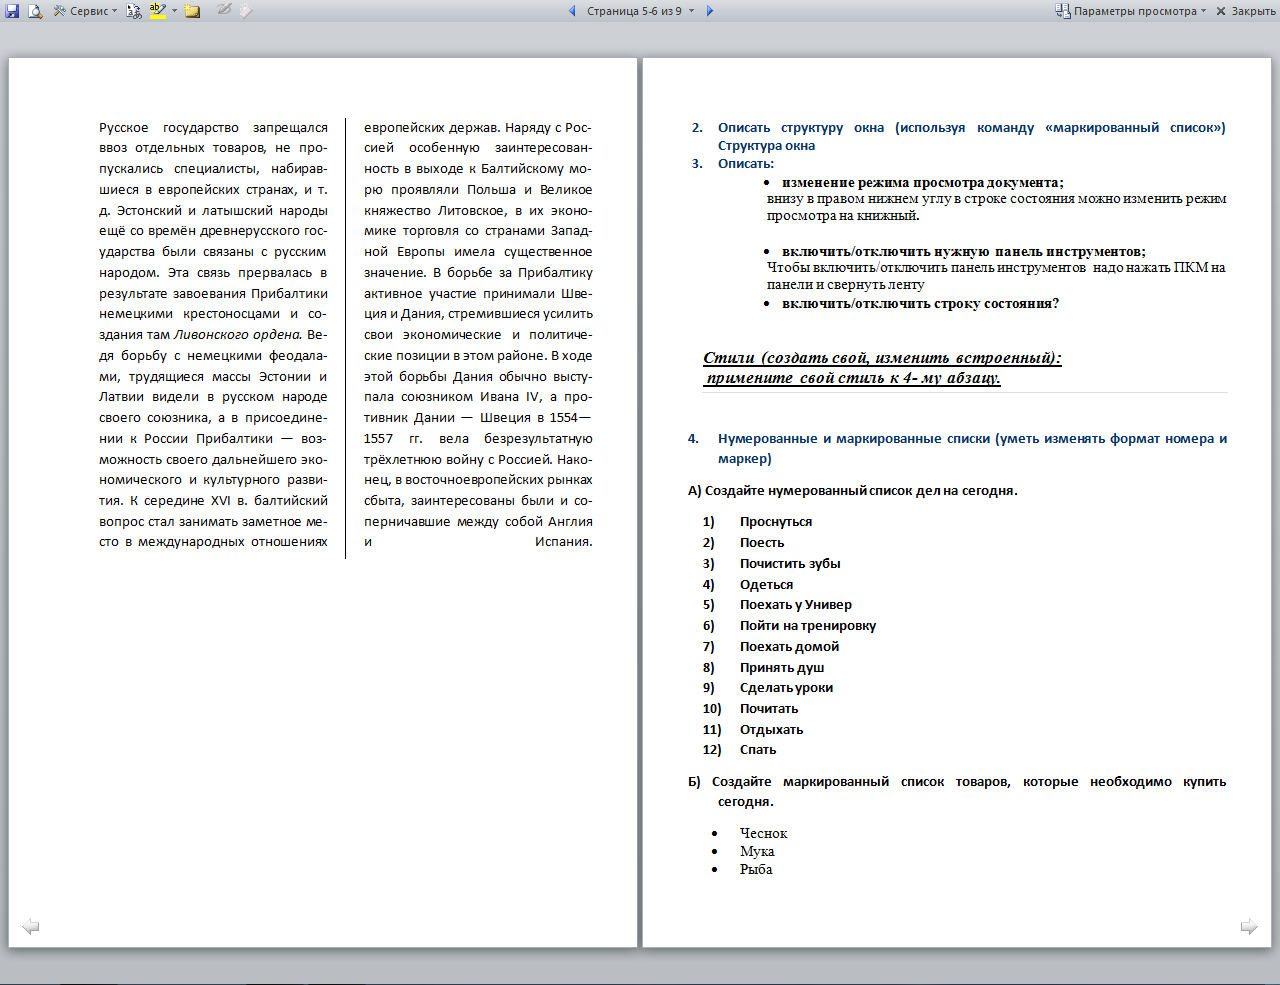Click list item 'Поесть'
This screenshot has width=1280, height=985.
(x=762, y=543)
